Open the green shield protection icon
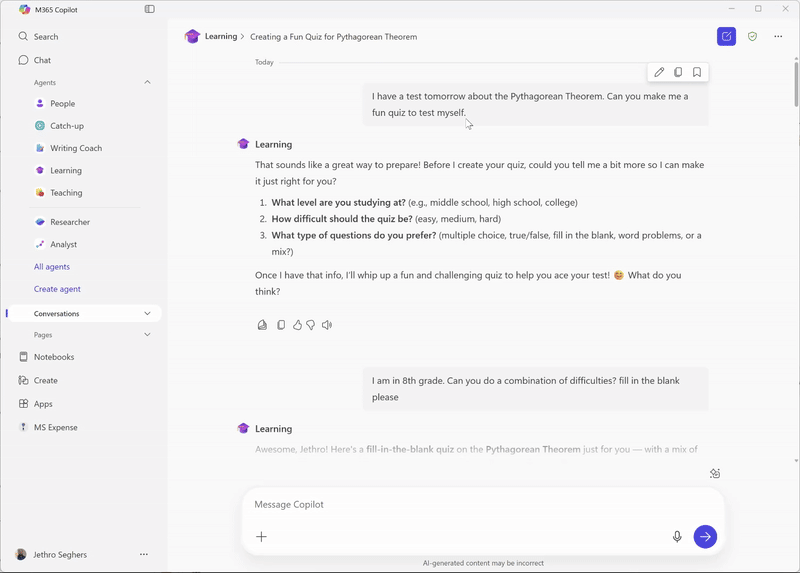The image size is (800, 573). [x=752, y=36]
